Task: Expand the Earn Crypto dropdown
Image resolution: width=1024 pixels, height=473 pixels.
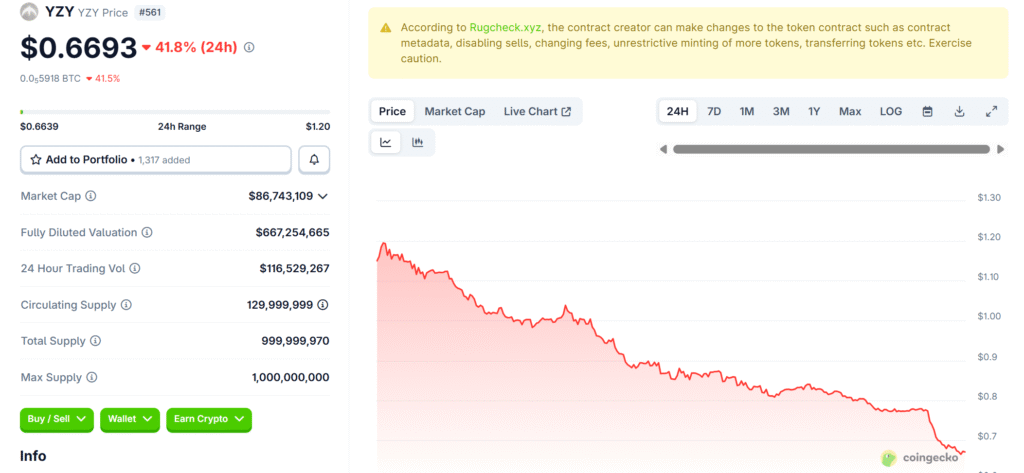Action: [209, 419]
